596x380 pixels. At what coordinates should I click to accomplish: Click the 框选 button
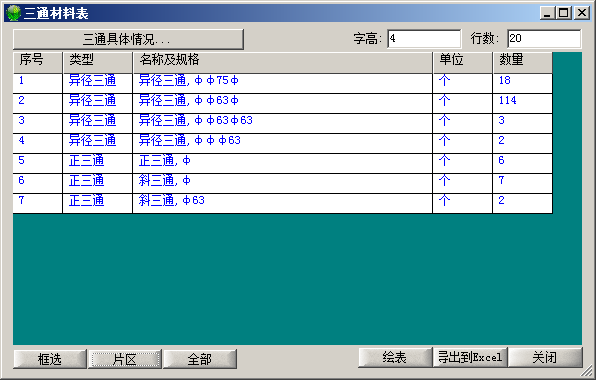coord(50,359)
